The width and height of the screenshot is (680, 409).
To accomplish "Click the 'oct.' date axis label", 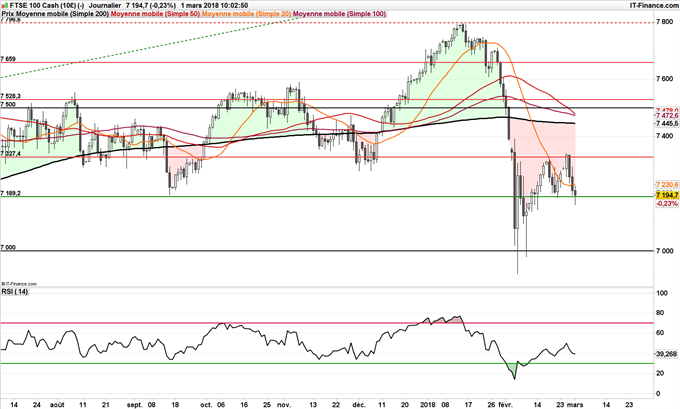I will 207,404.
